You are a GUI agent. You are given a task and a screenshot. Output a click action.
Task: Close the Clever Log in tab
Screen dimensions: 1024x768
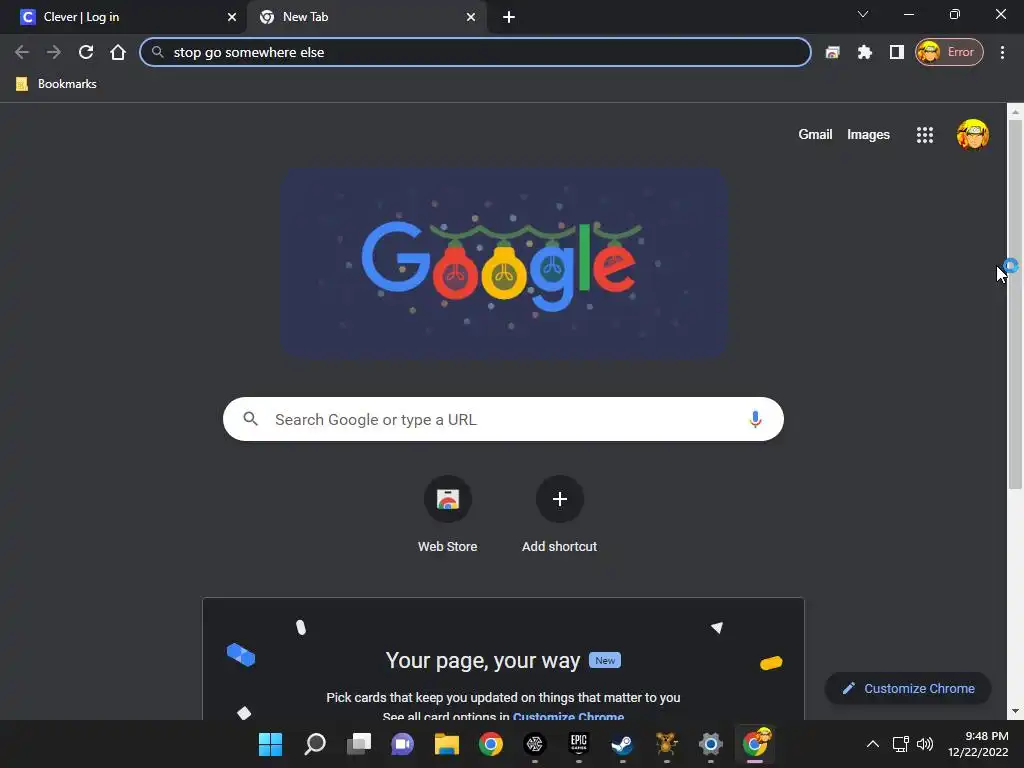click(231, 17)
